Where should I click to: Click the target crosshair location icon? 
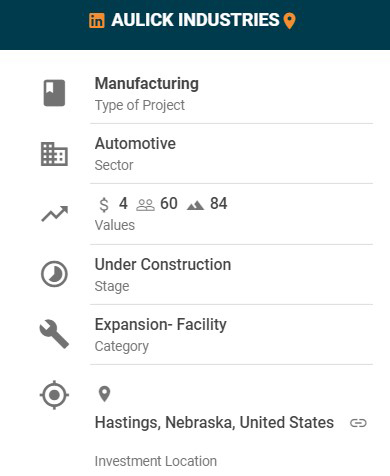[x=54, y=395]
